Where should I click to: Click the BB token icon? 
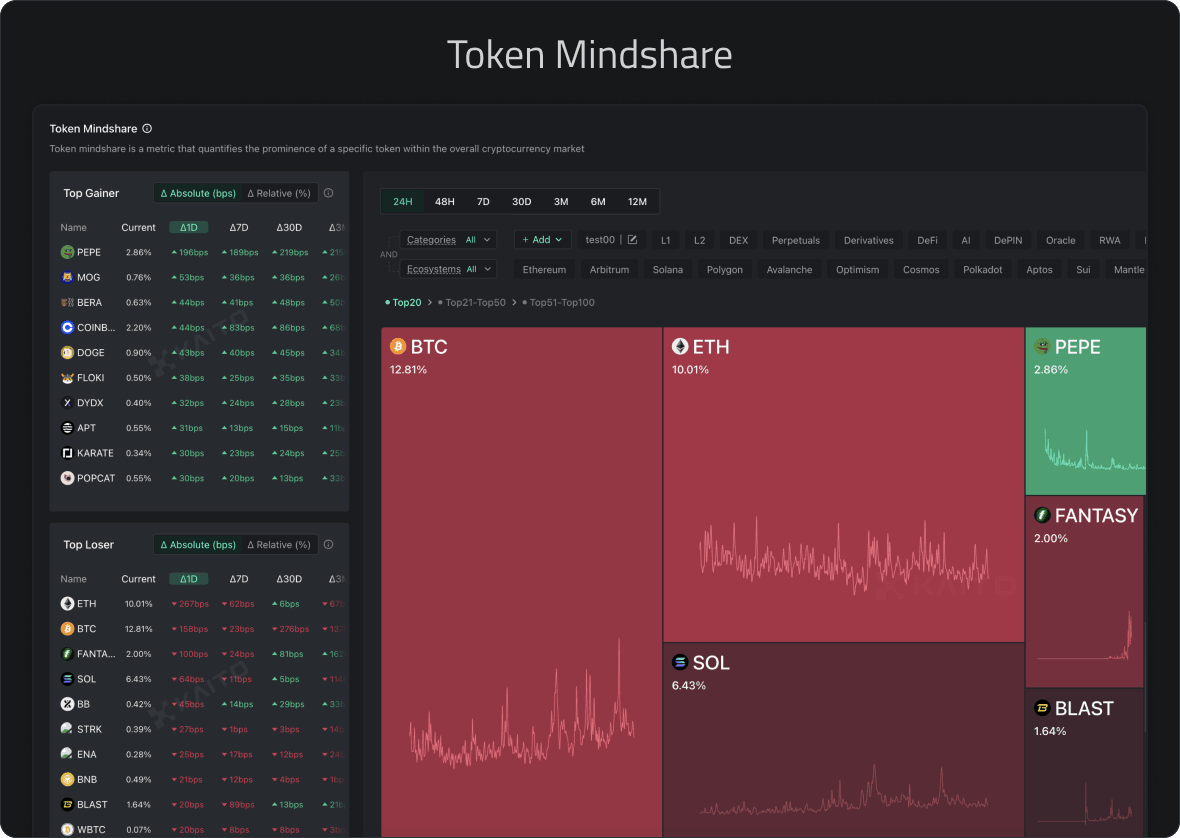click(67, 704)
